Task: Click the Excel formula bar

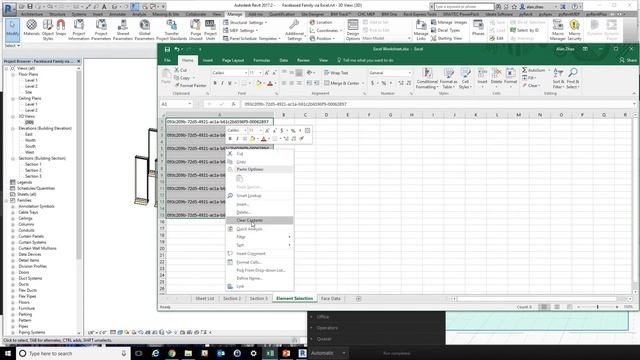Action: [437, 104]
